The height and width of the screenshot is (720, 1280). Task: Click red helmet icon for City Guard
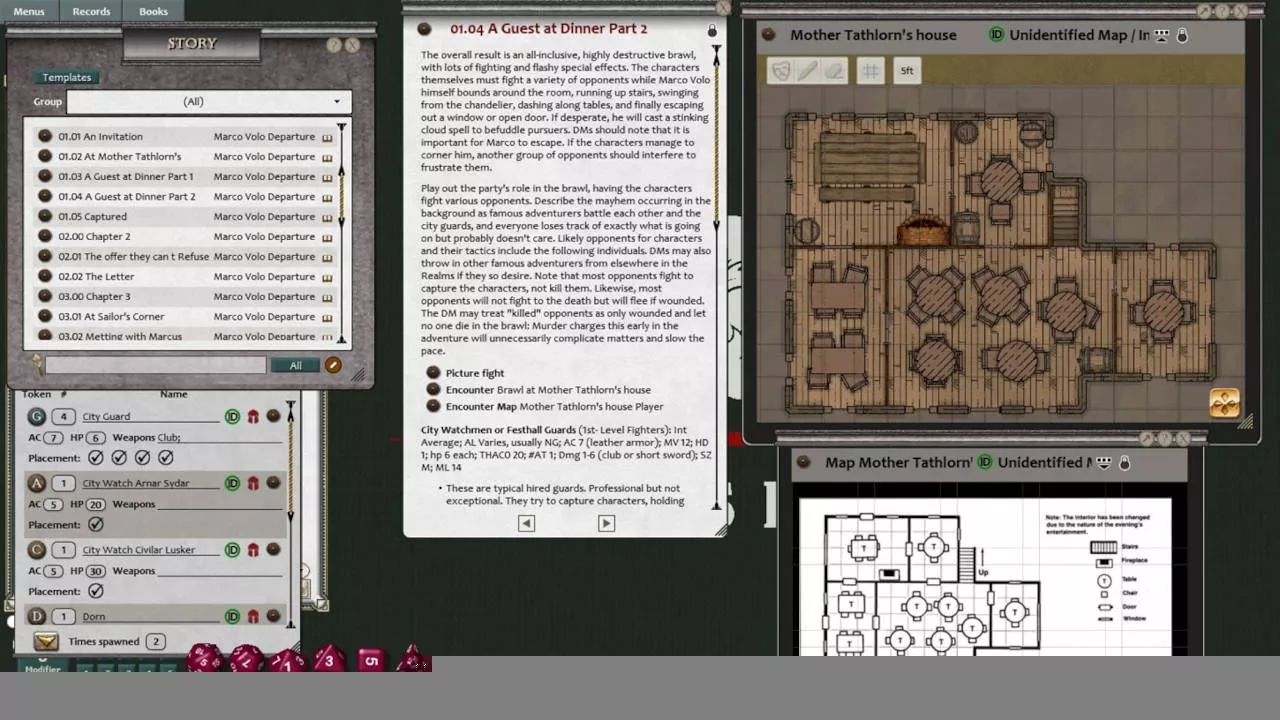253,416
